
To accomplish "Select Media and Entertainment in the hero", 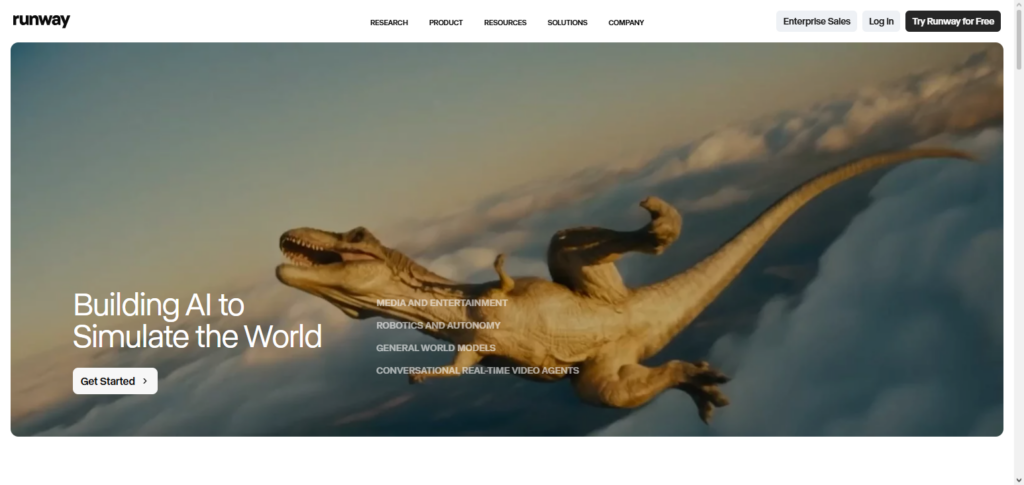I will 441,302.
